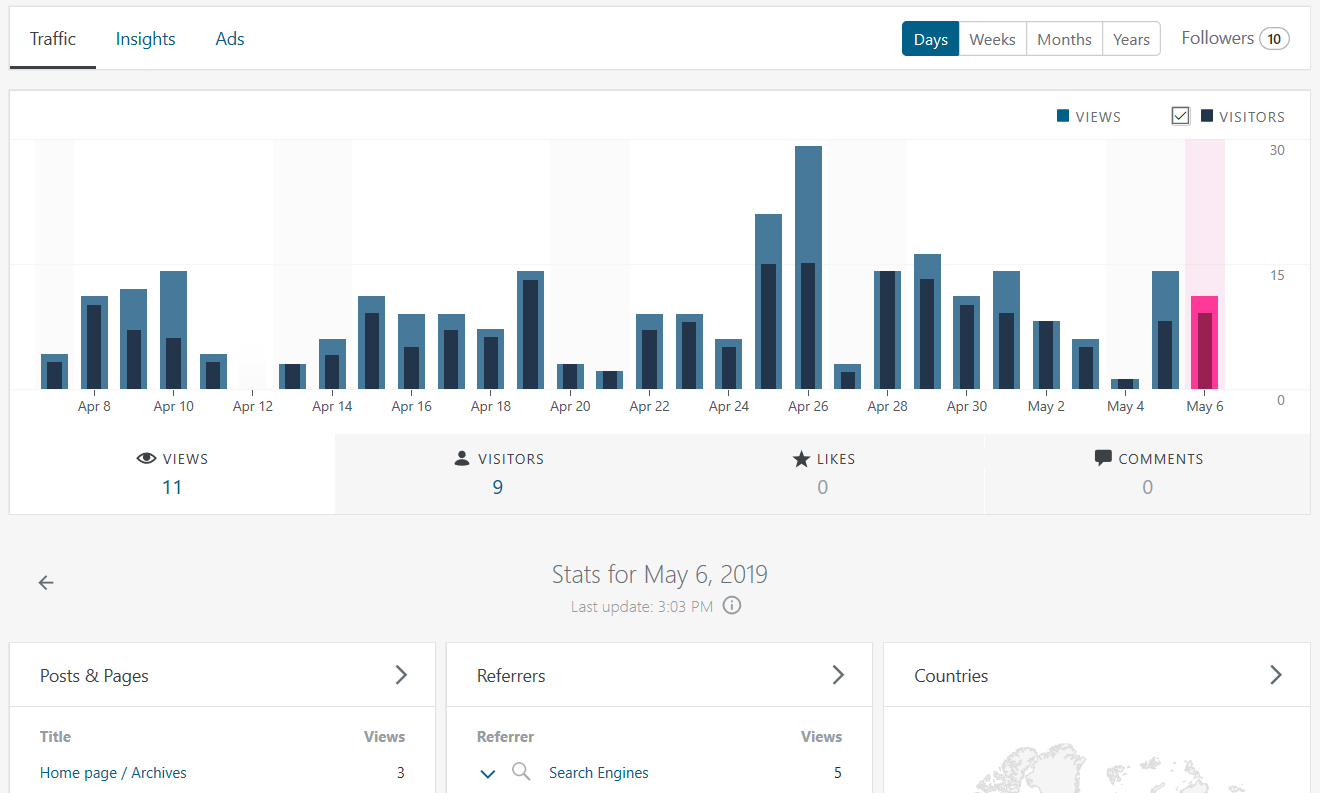Viewport: 1320px width, 793px height.
Task: Open the Home page / Archives link
Action: [113, 772]
